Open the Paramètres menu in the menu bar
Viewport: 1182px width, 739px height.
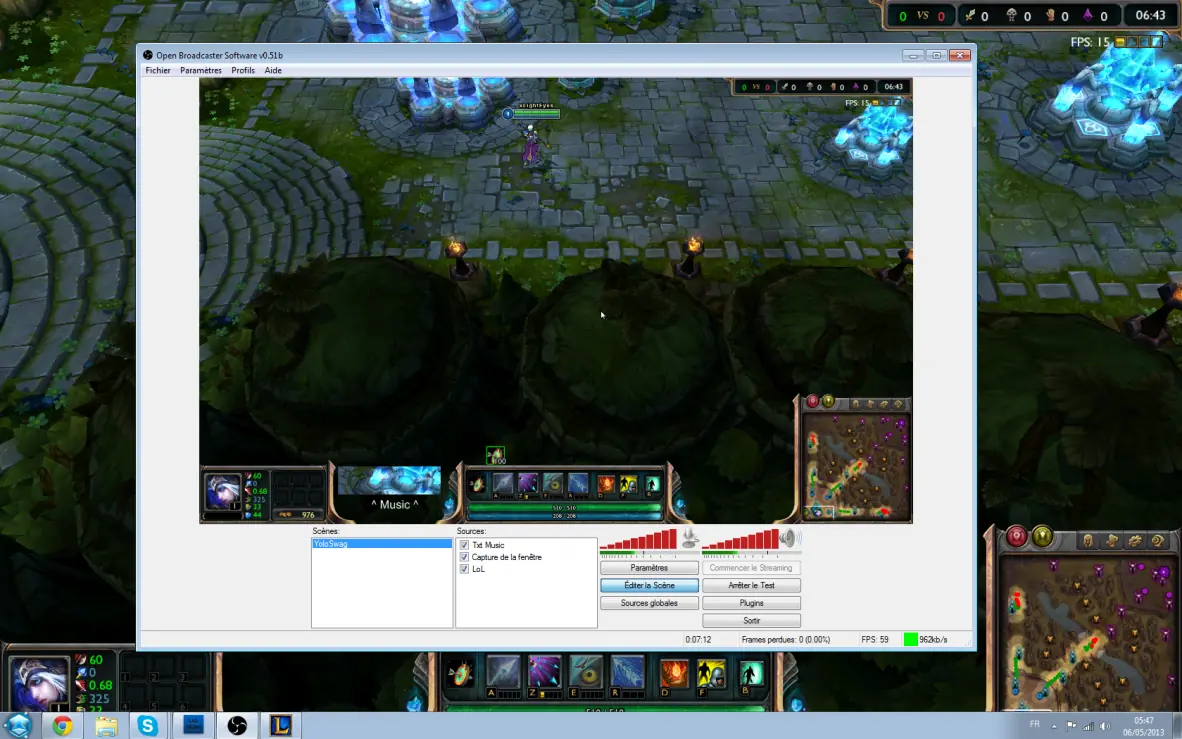pos(201,70)
